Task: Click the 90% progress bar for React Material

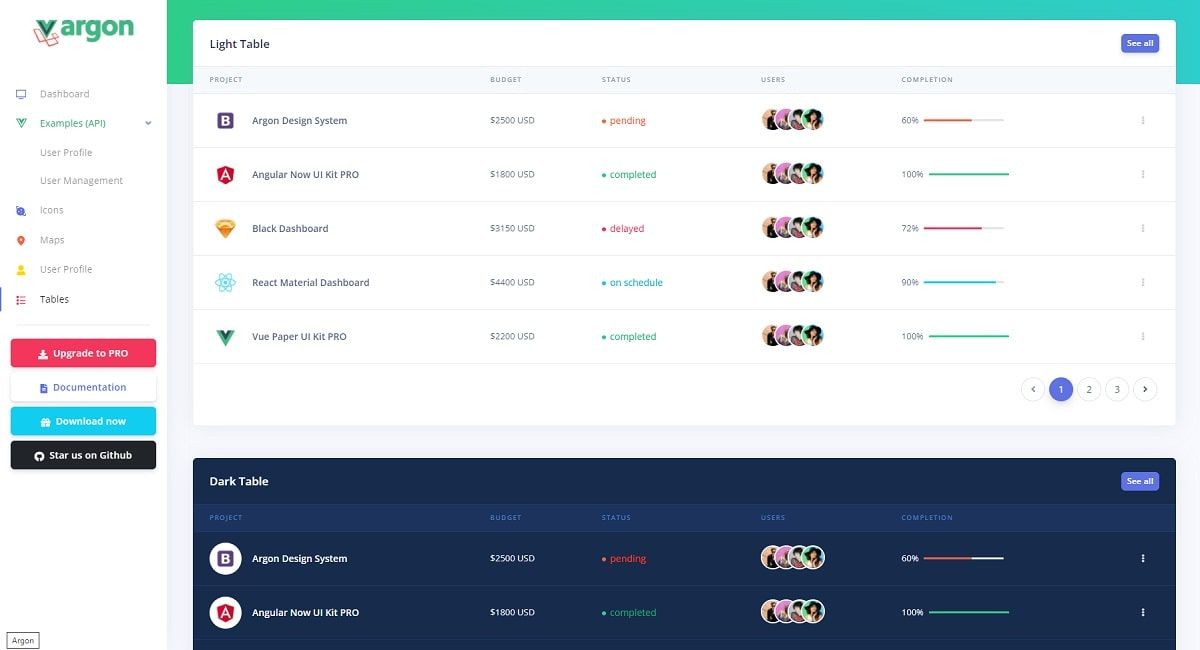Action: coord(964,283)
